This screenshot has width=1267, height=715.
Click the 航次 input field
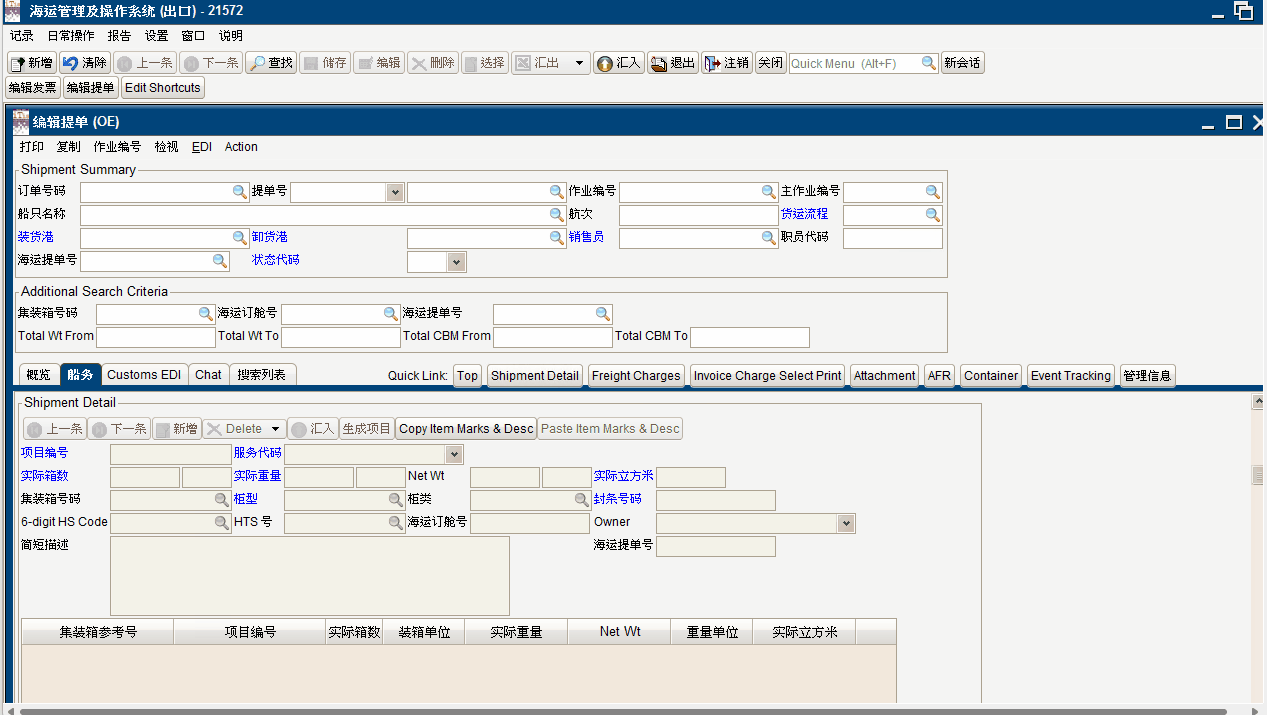(x=698, y=215)
